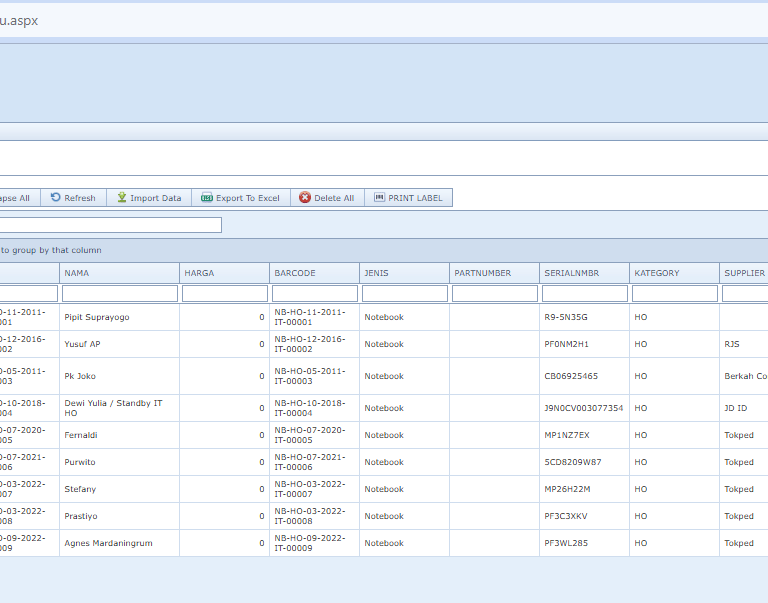Click the search box below the toolbar
Image resolution: width=768 pixels, height=603 pixels.
pos(111,225)
